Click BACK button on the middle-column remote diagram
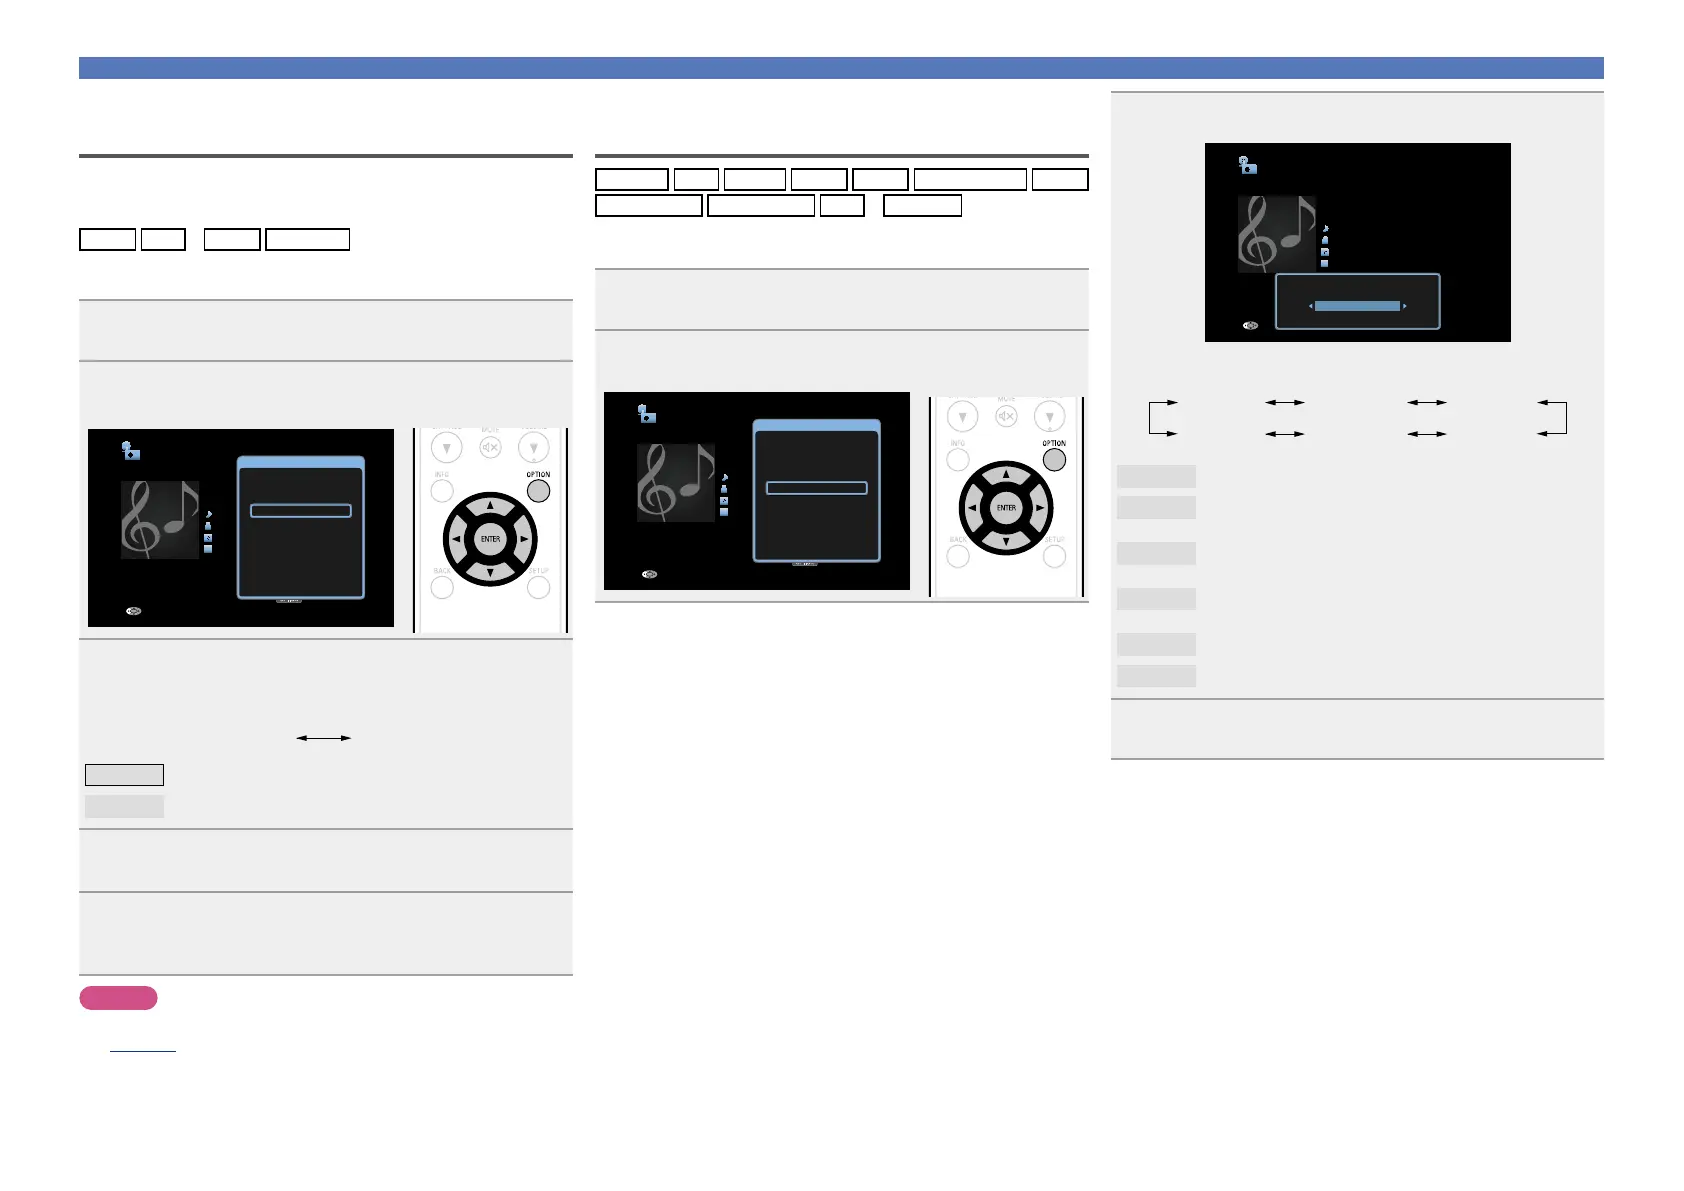Viewport: 1684px width, 1191px height. pos(958,556)
